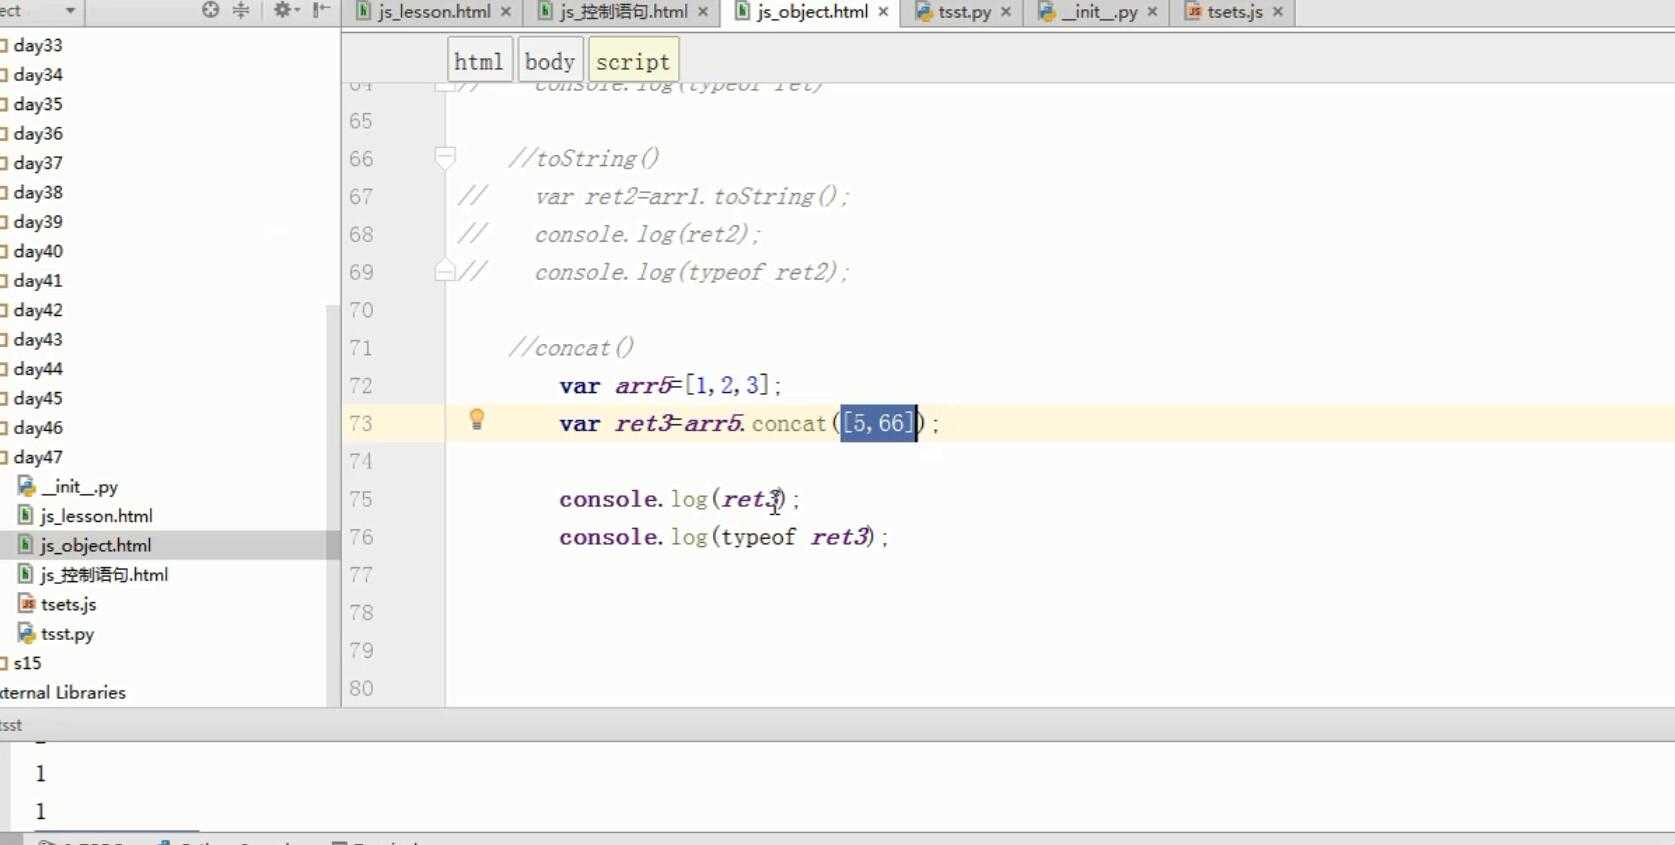Click the script breadcrumb
1675x845 pixels.
click(x=633, y=61)
